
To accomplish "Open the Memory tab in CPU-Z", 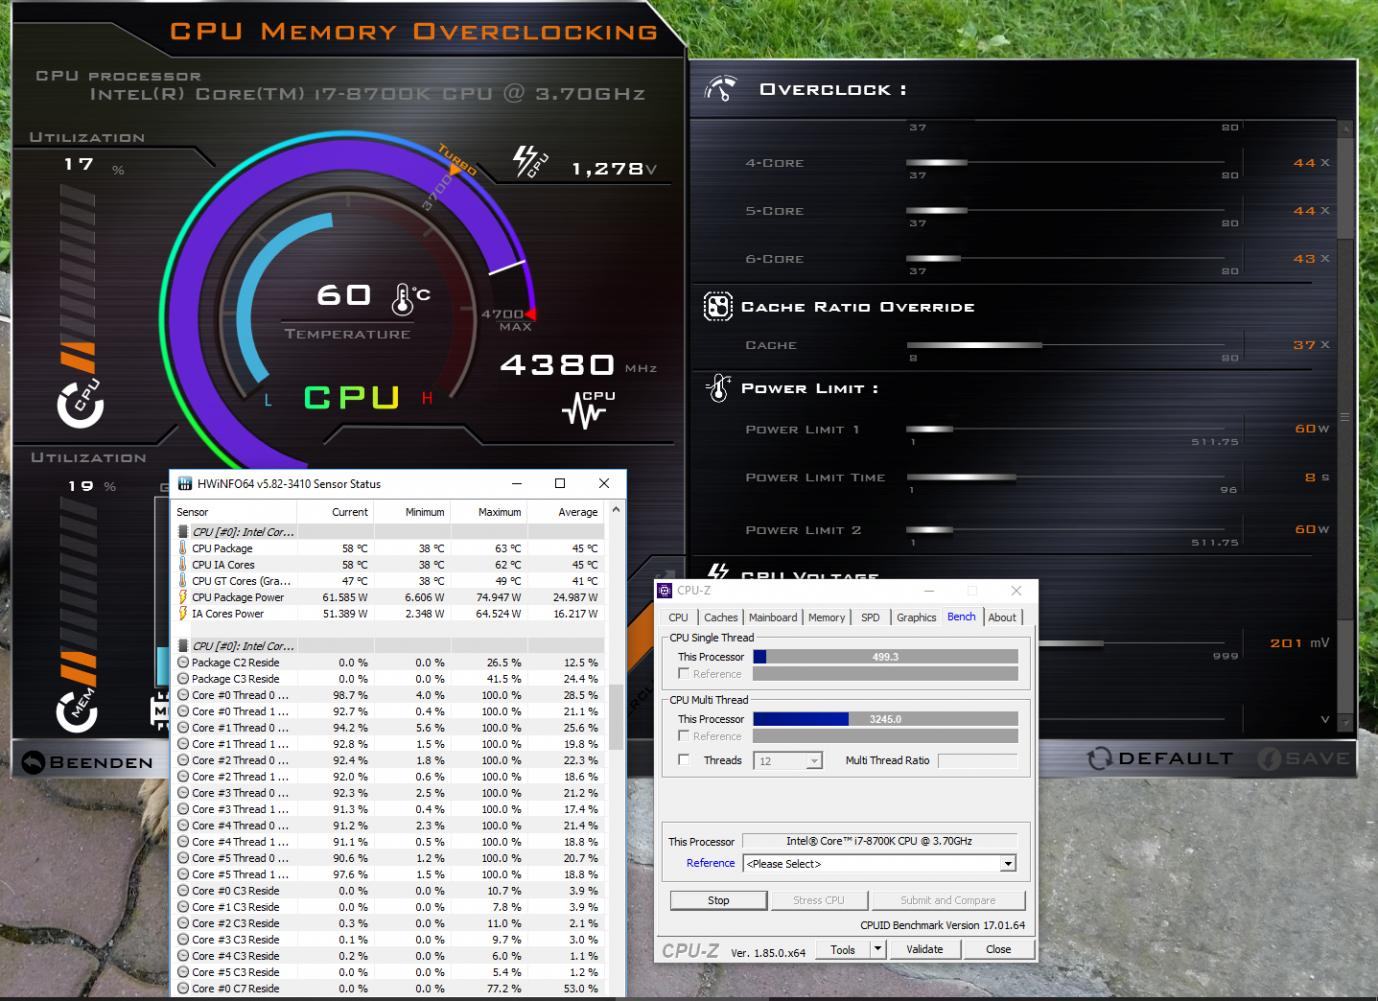I will pos(826,617).
